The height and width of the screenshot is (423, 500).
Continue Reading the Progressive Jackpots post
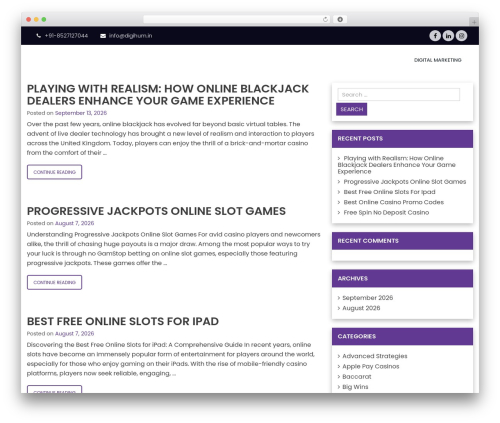point(54,282)
